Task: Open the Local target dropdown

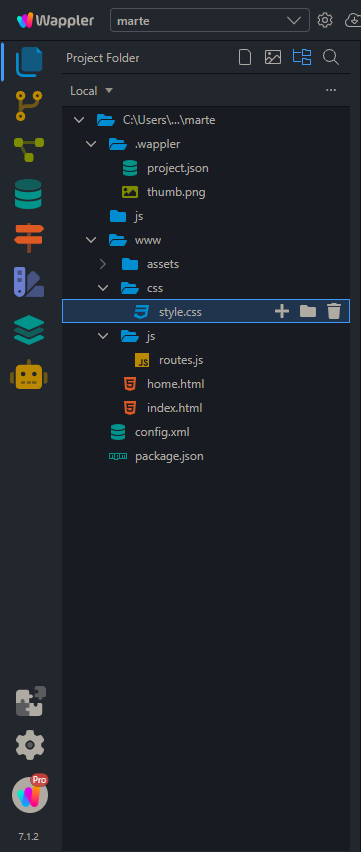Action: [x=91, y=91]
